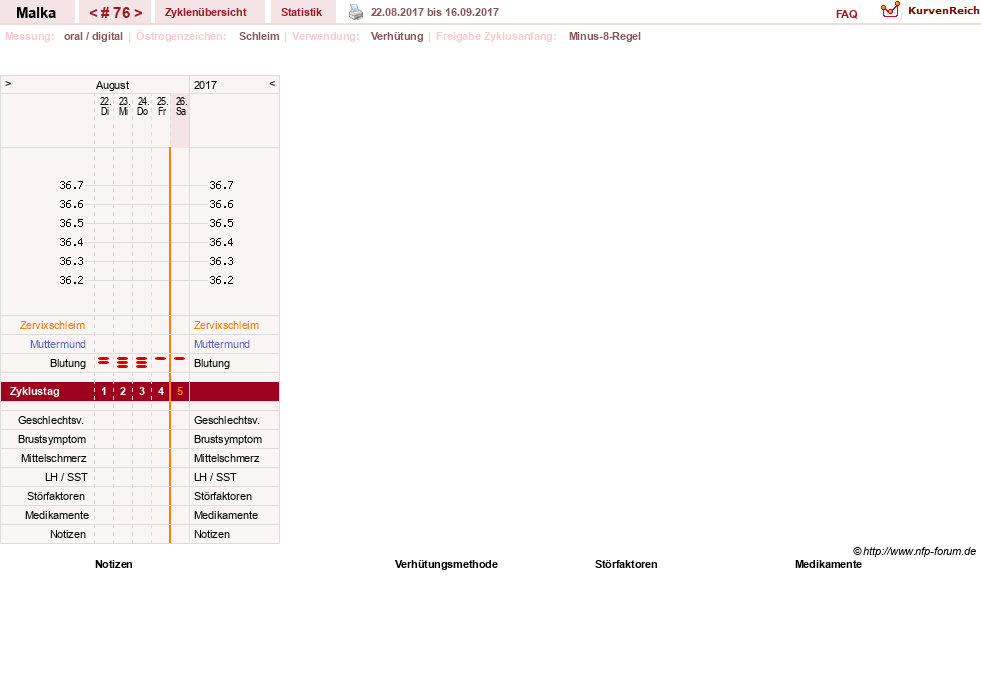Click the bleeding mark on cycle day 1
Viewport: 981px width, 683px height.
coord(104,361)
